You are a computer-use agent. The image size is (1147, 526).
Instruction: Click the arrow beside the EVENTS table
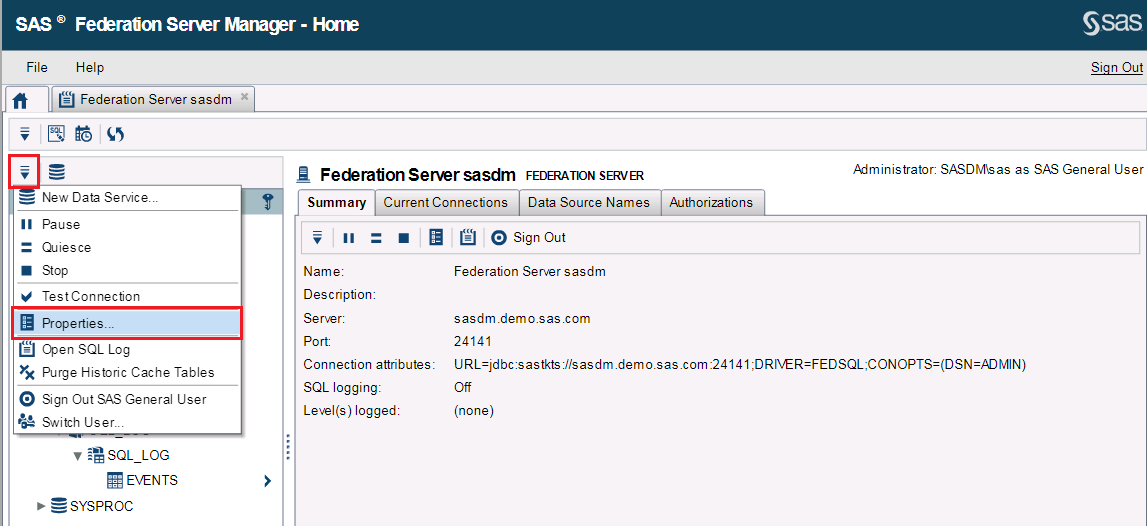point(267,481)
